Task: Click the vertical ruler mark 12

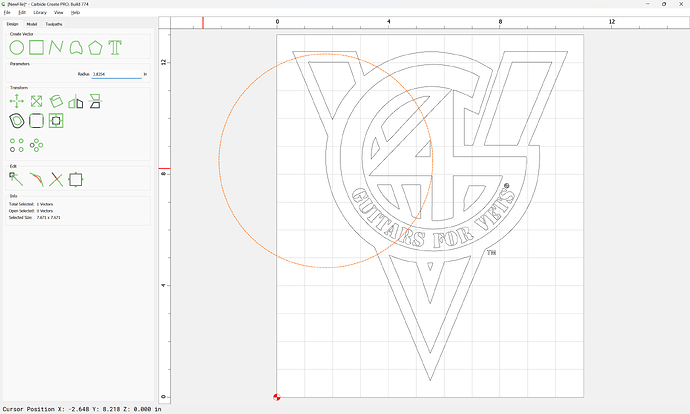Action: click(164, 62)
